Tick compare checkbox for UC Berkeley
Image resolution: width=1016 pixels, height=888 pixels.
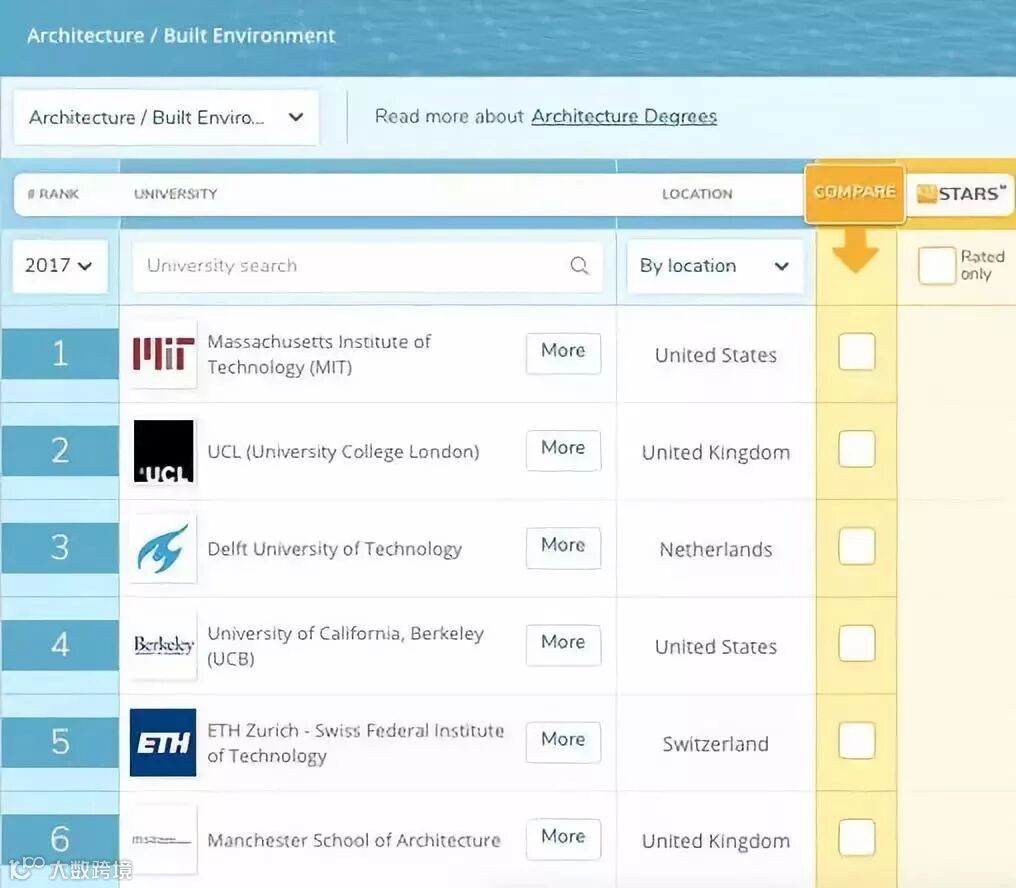[x=857, y=643]
